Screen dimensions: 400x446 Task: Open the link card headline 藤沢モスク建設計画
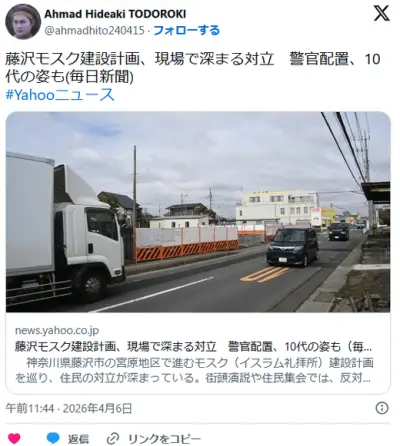click(x=193, y=347)
